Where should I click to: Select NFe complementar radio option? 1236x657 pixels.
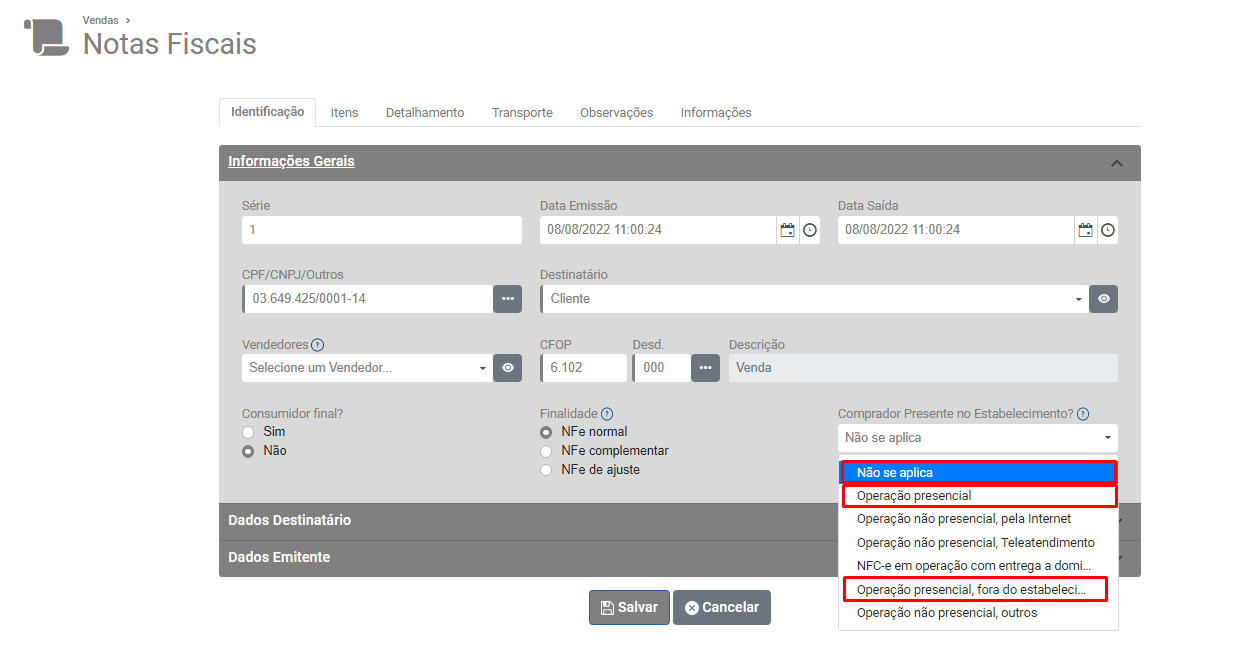pyautogui.click(x=546, y=451)
